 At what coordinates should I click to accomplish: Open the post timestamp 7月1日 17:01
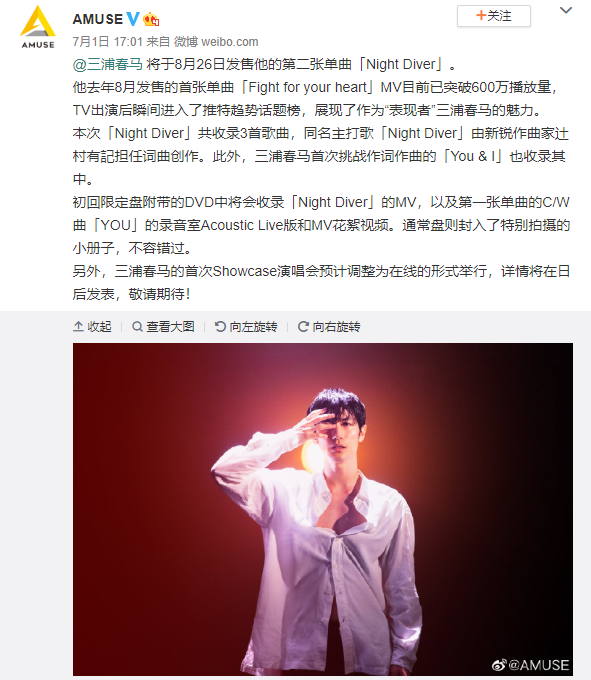click(108, 42)
